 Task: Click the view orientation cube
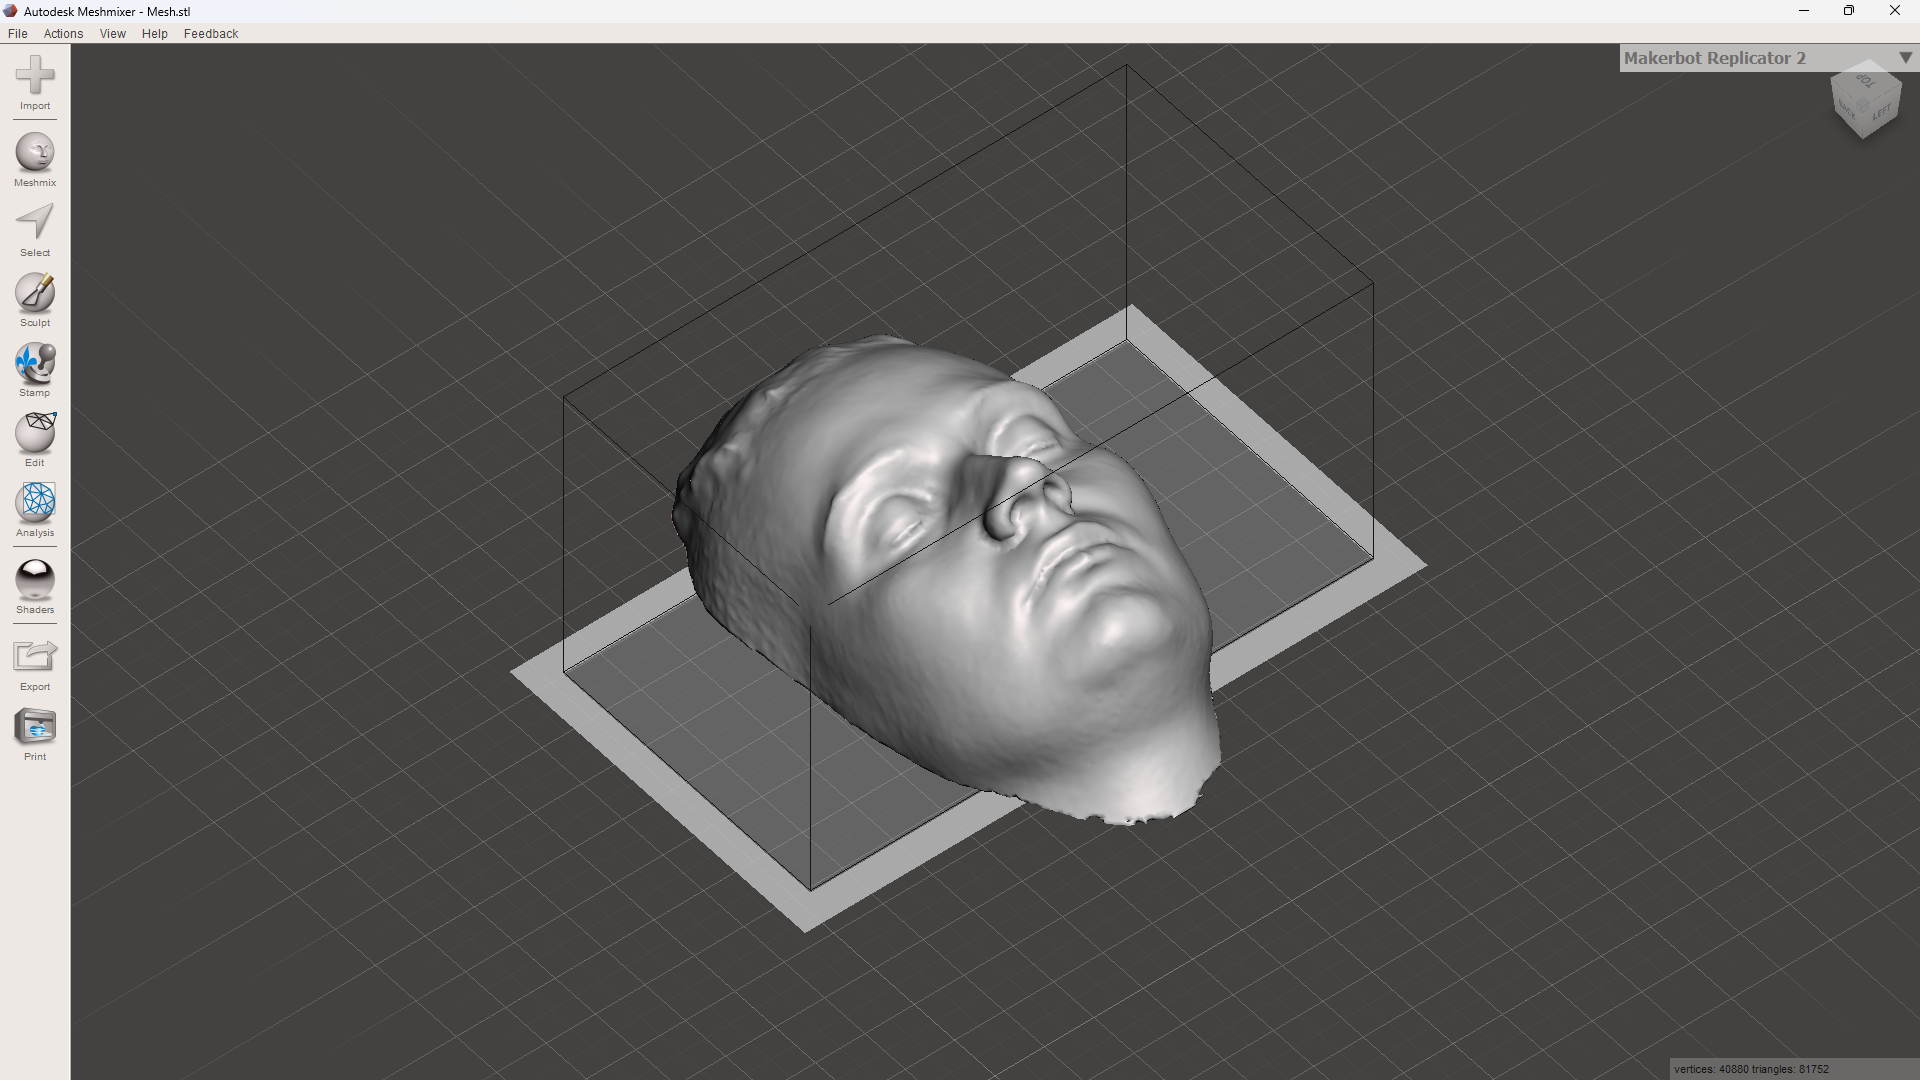click(1865, 100)
